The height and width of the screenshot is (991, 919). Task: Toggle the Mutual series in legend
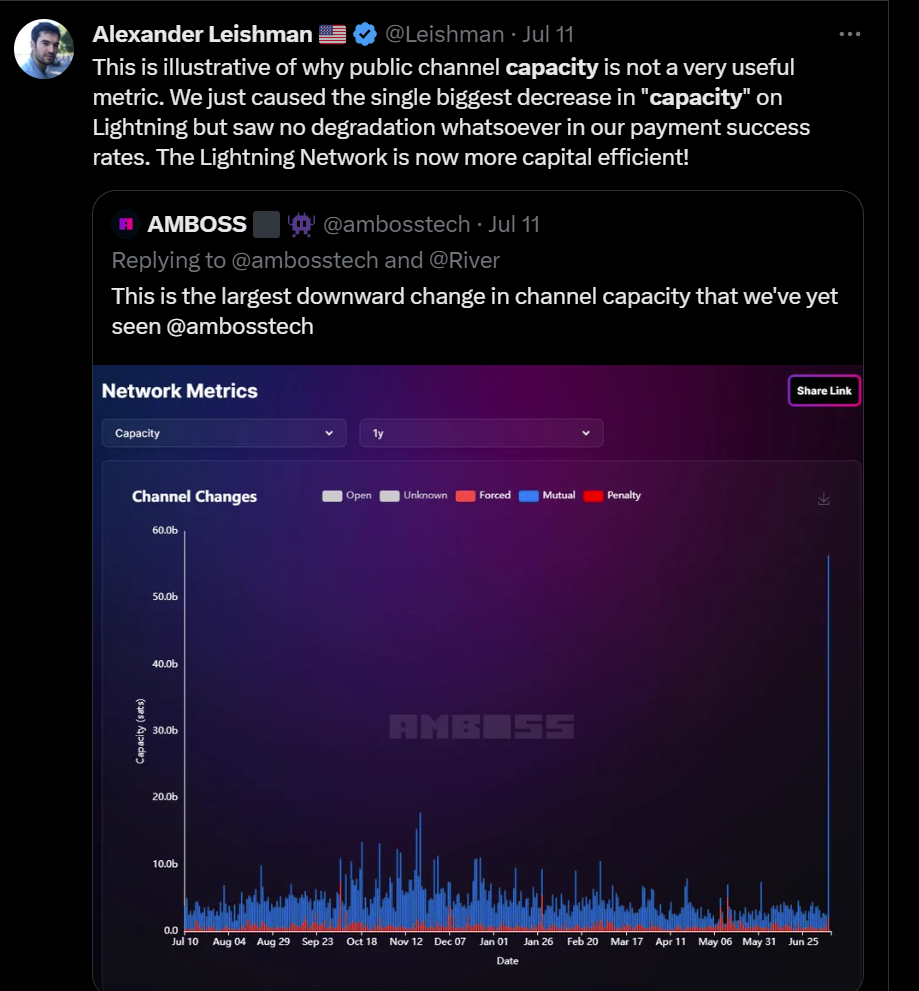547,495
